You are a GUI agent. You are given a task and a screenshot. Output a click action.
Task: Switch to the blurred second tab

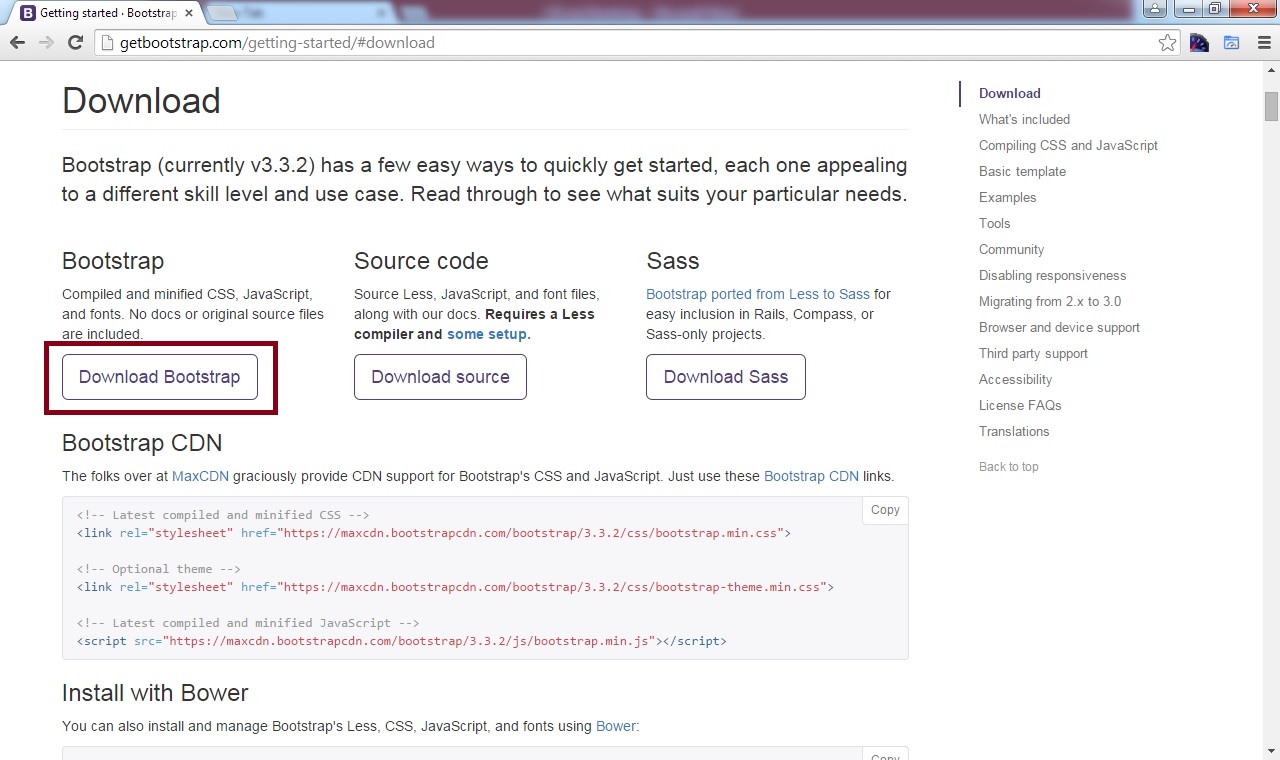tap(300, 14)
